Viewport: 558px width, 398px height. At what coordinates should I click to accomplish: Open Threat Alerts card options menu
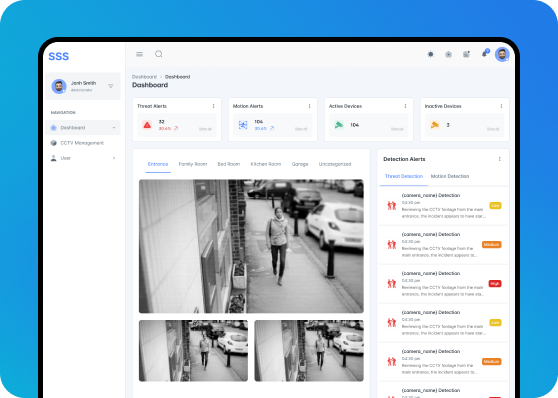coord(214,106)
